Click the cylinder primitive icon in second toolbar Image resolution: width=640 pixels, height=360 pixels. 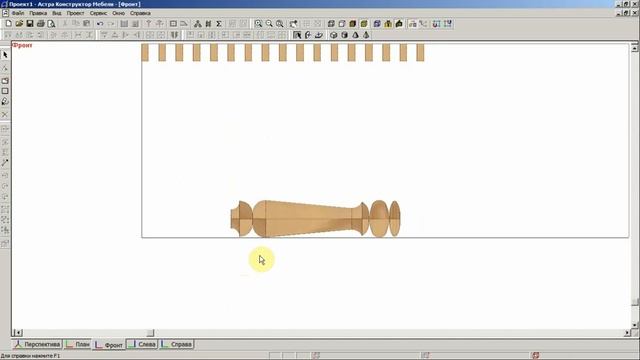pyautogui.click(x=344, y=35)
